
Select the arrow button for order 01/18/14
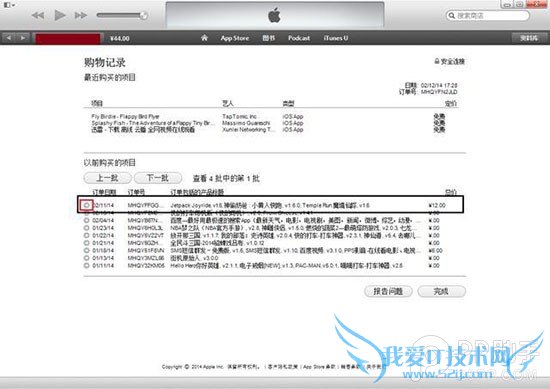point(86,250)
